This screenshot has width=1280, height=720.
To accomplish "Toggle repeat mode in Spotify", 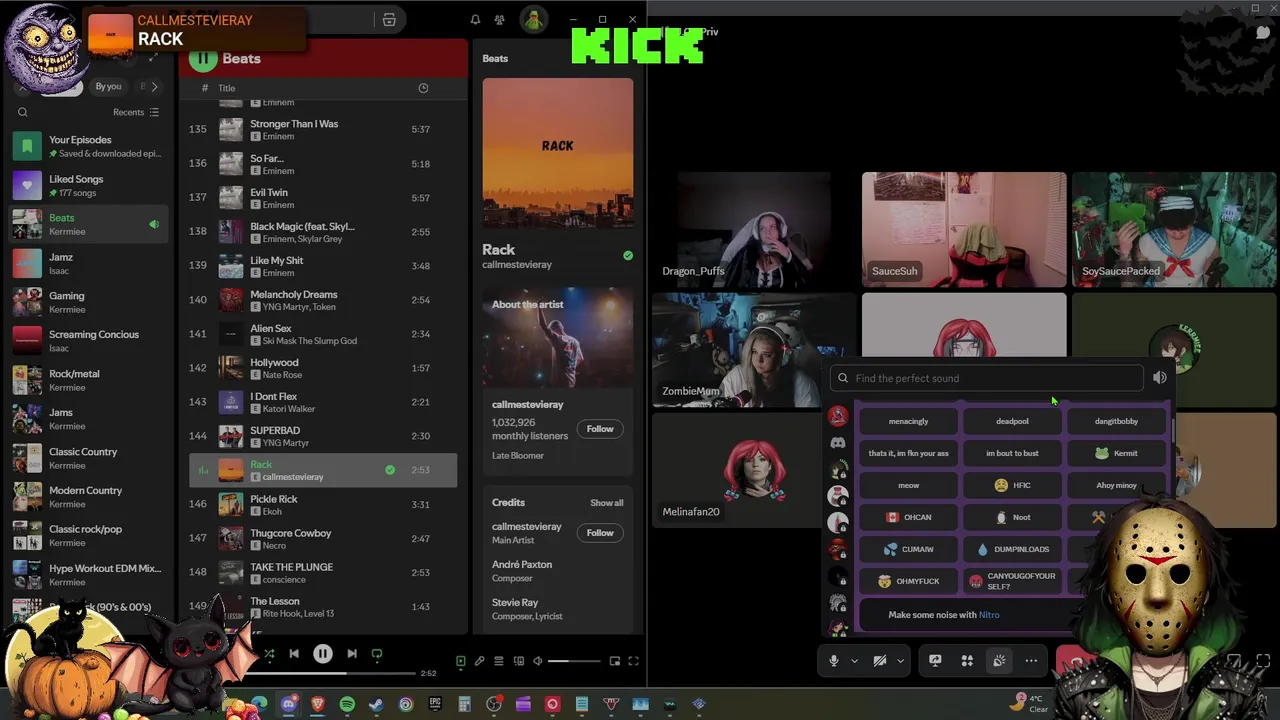I will (x=377, y=654).
